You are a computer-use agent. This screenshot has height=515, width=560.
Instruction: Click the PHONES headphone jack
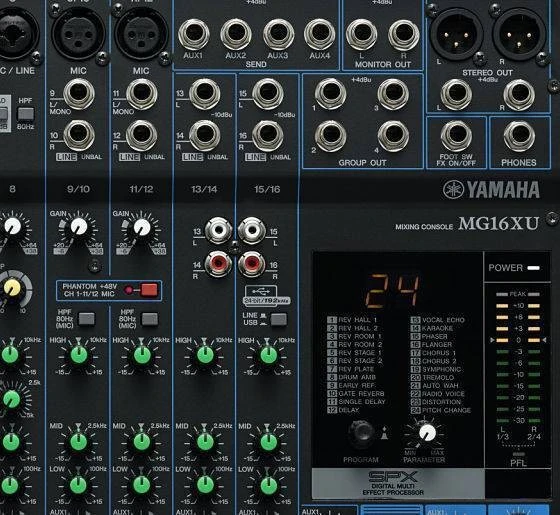point(519,136)
